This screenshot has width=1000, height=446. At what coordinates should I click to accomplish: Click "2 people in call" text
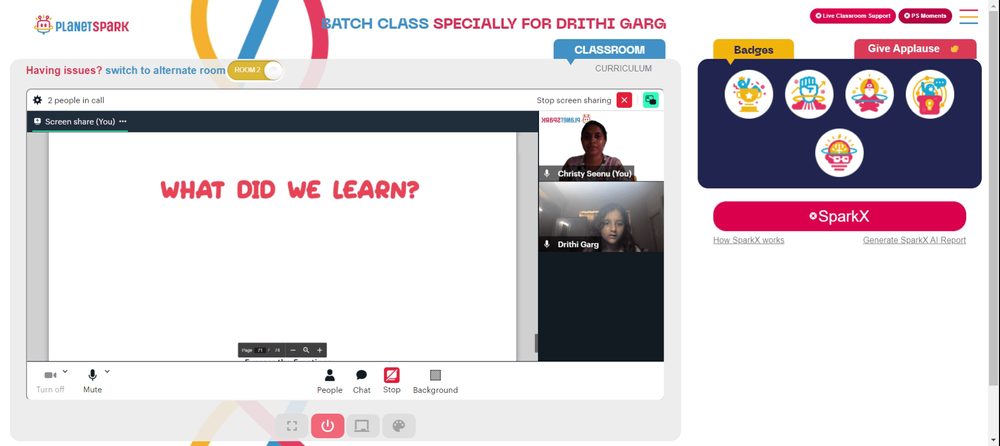tap(76, 100)
